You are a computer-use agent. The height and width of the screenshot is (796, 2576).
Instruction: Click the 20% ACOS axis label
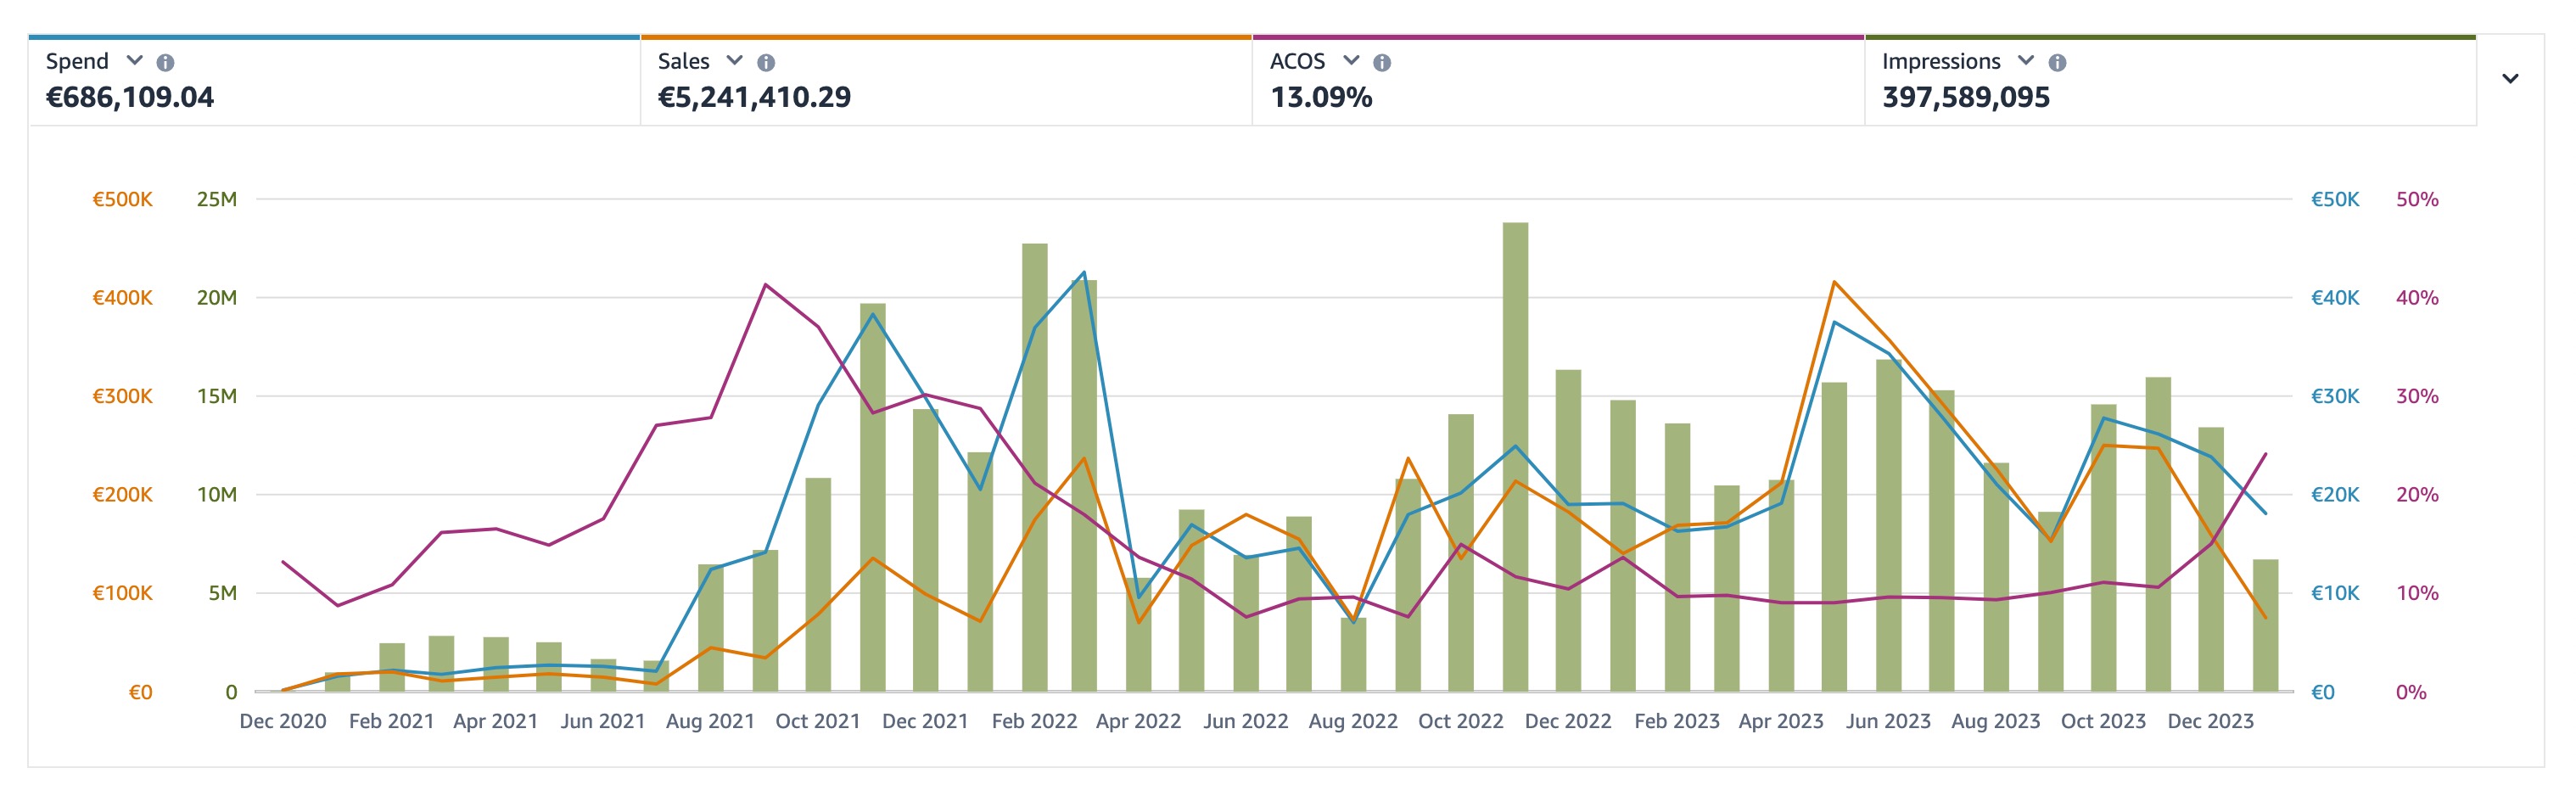[x=2417, y=494]
